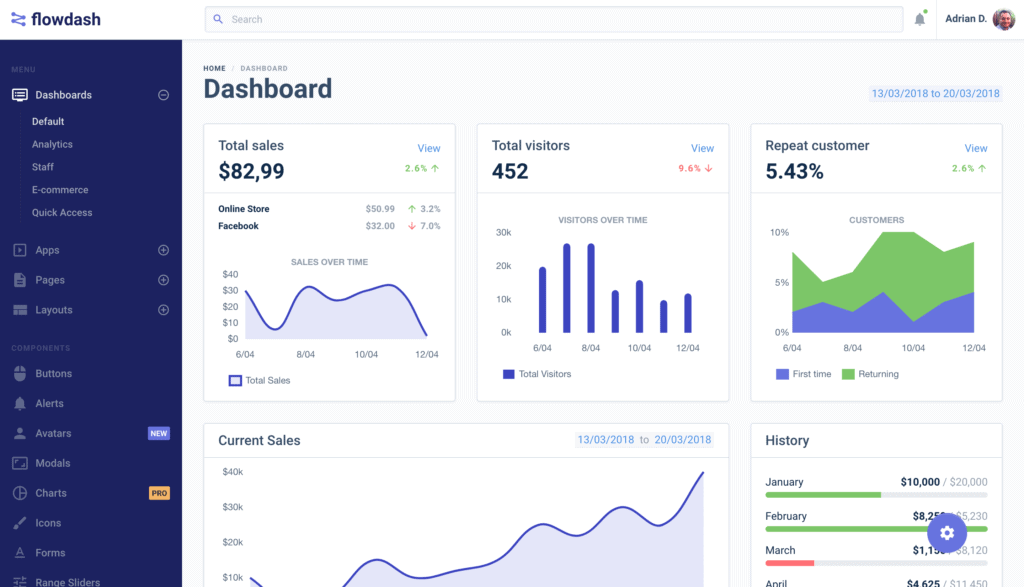Click the Buttons mouse icon in sidebar
Image resolution: width=1024 pixels, height=587 pixels.
pos(19,374)
